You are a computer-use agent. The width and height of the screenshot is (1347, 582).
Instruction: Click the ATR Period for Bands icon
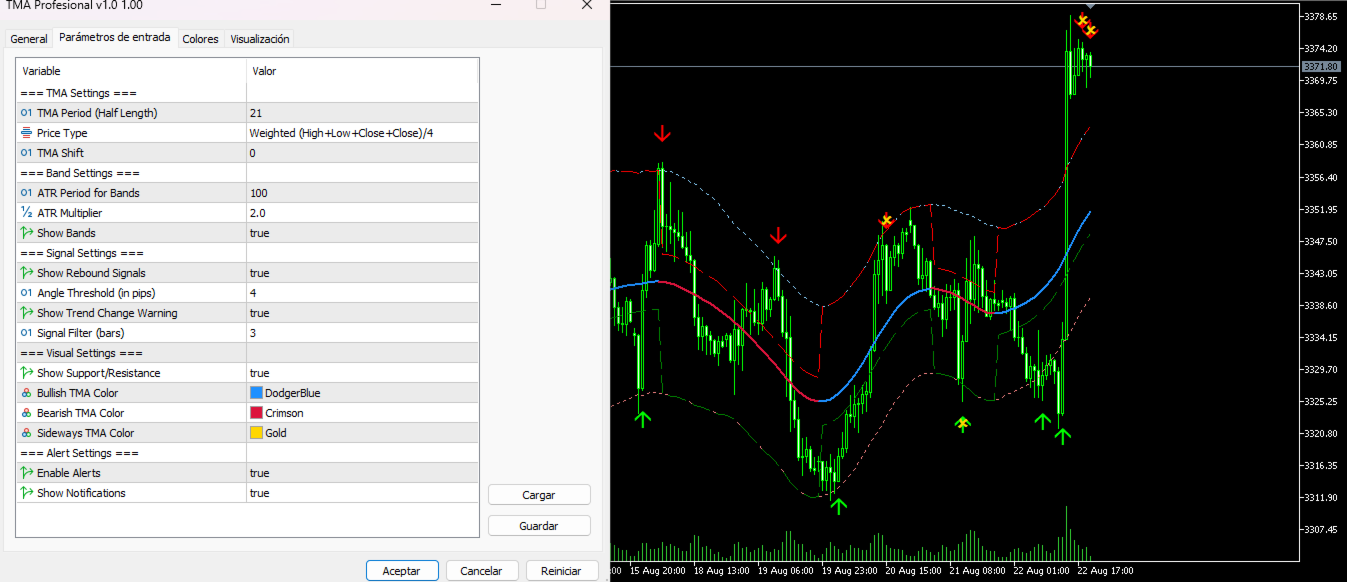pyautogui.click(x=26, y=193)
